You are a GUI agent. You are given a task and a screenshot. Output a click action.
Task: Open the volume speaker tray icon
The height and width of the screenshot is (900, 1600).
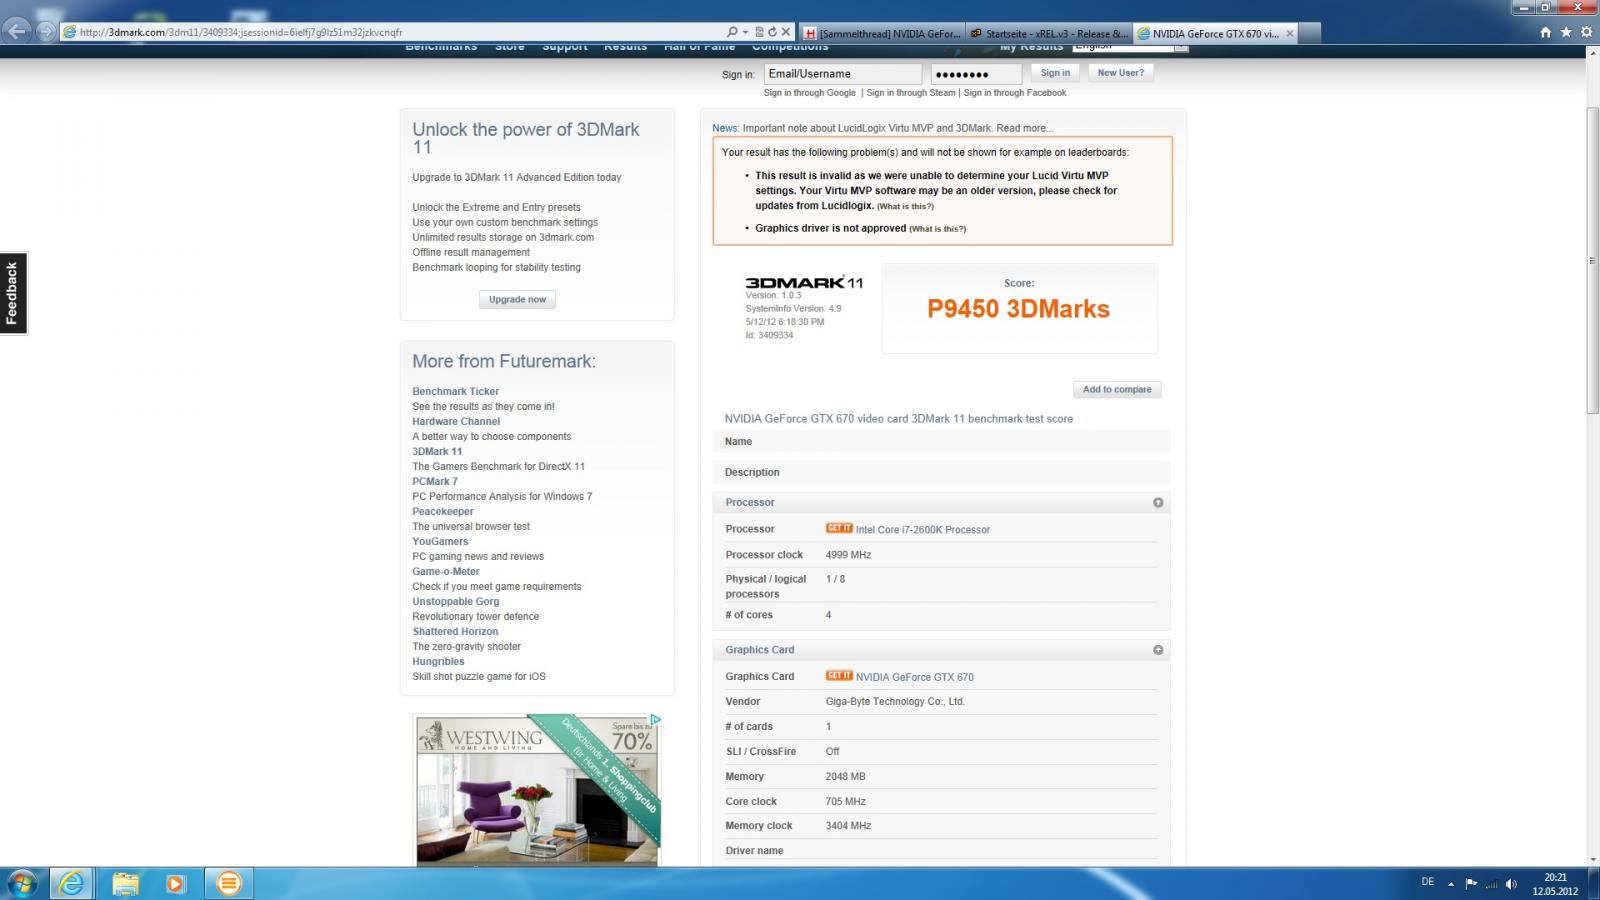click(1511, 883)
